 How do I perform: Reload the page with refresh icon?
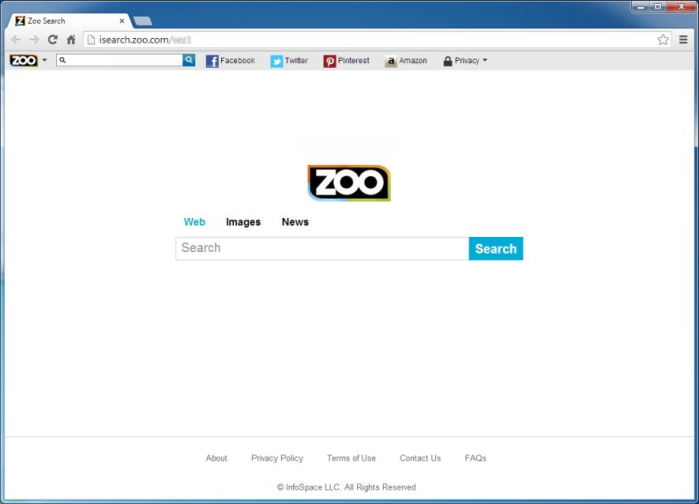point(53,40)
